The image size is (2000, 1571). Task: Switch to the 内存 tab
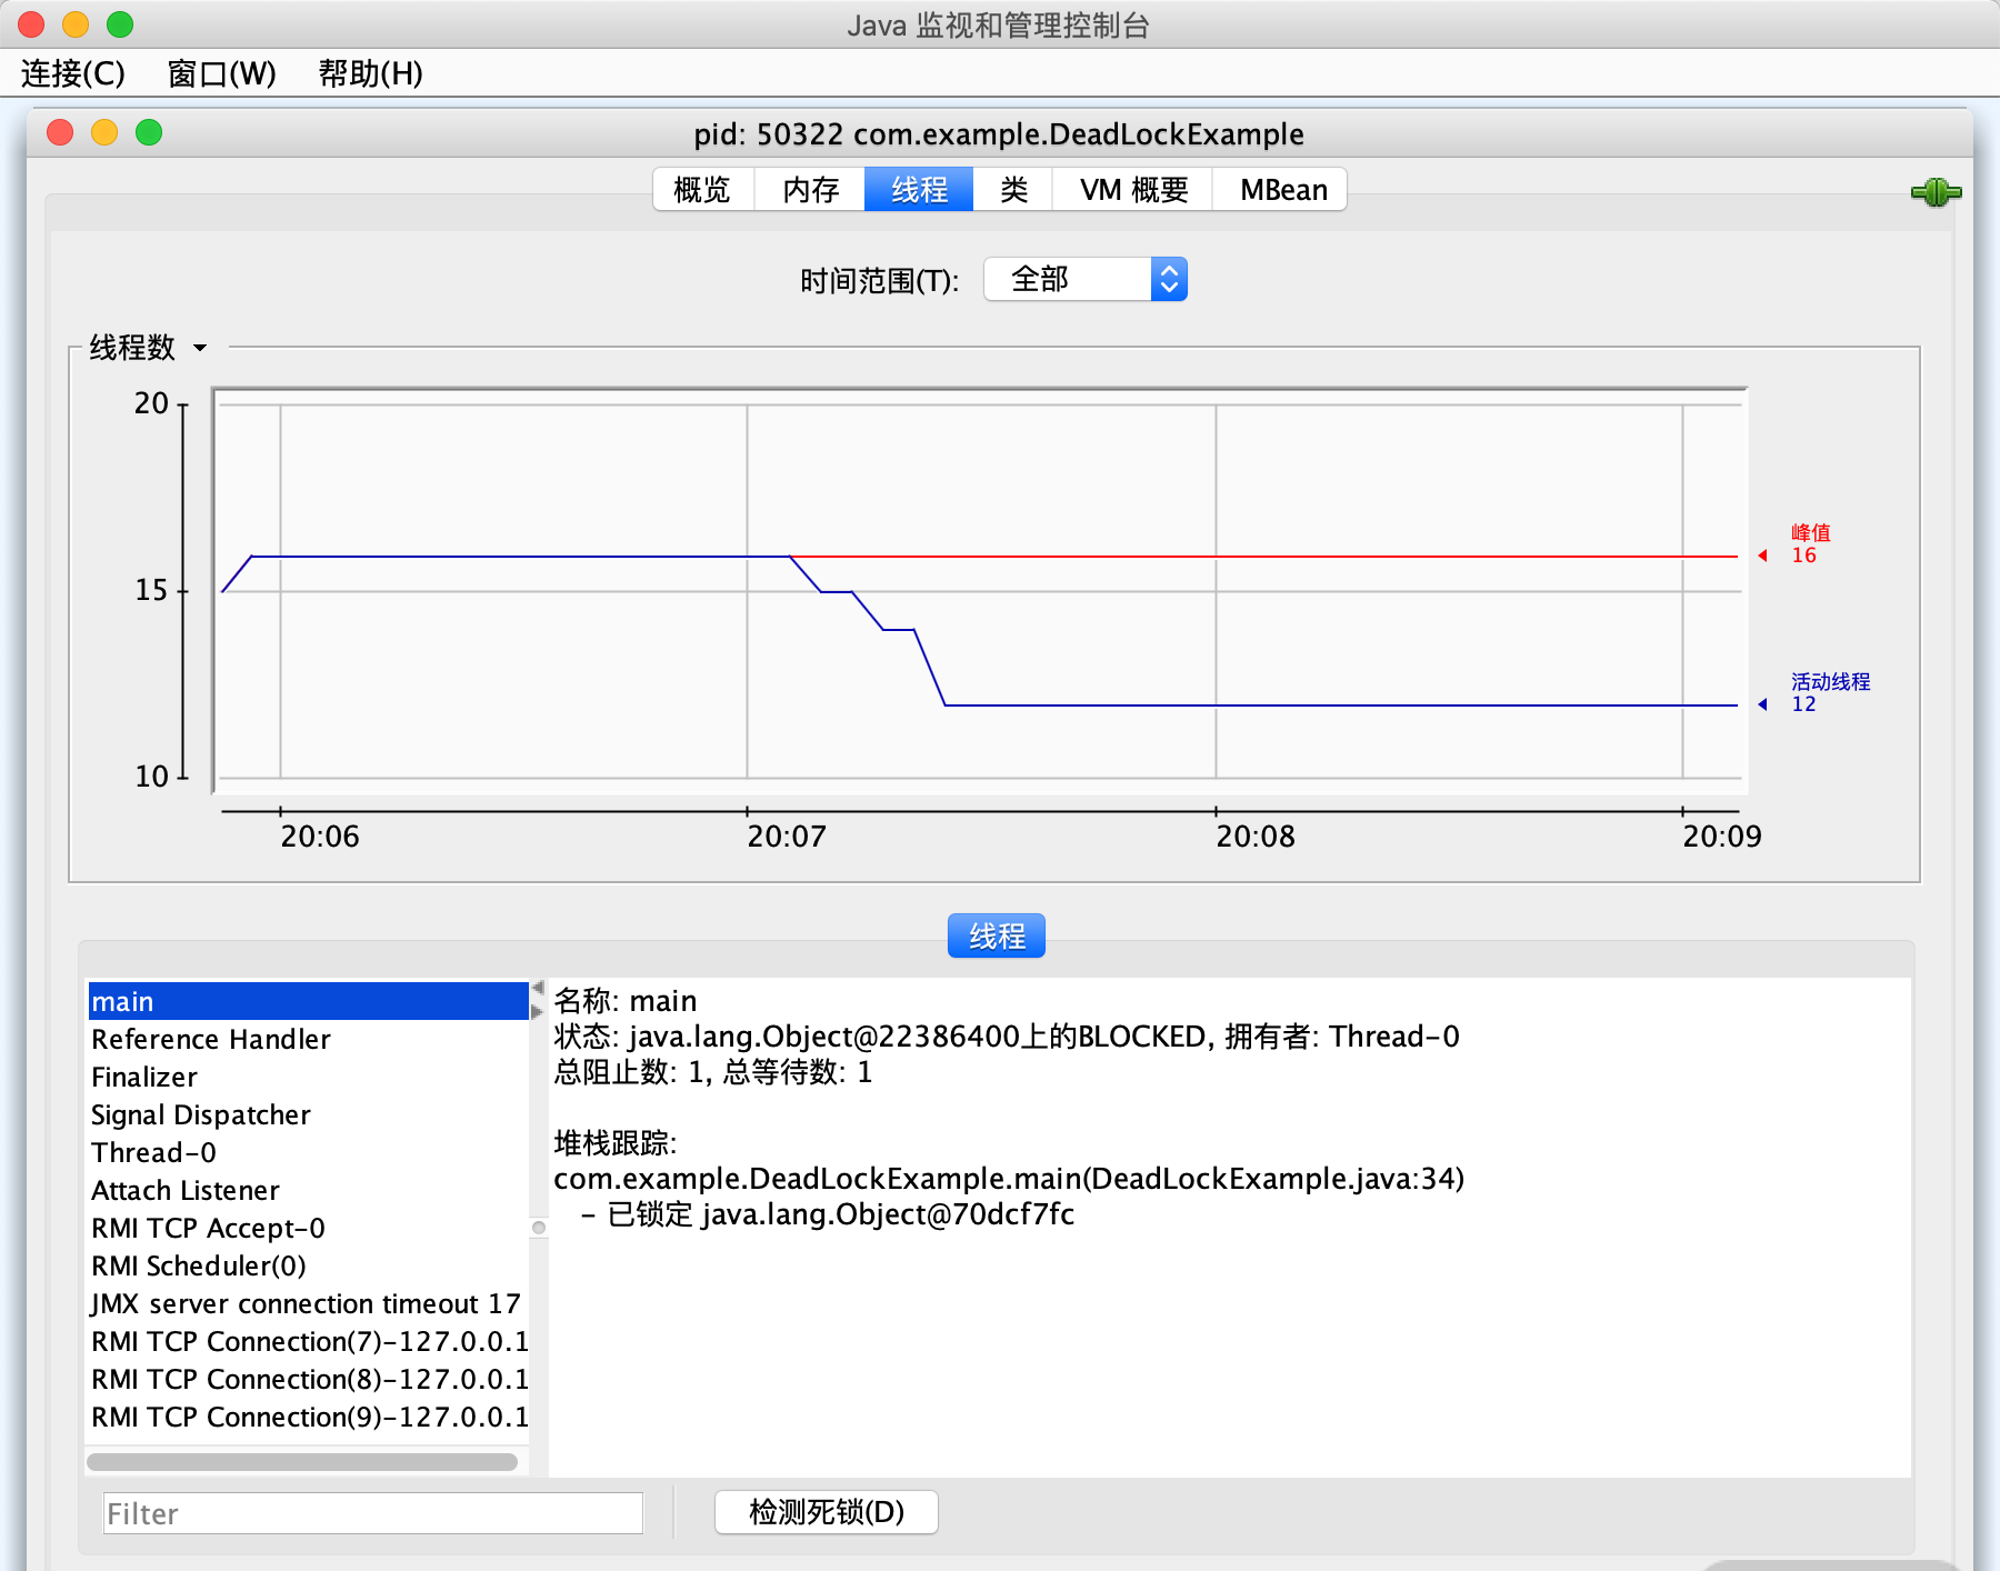tap(810, 189)
